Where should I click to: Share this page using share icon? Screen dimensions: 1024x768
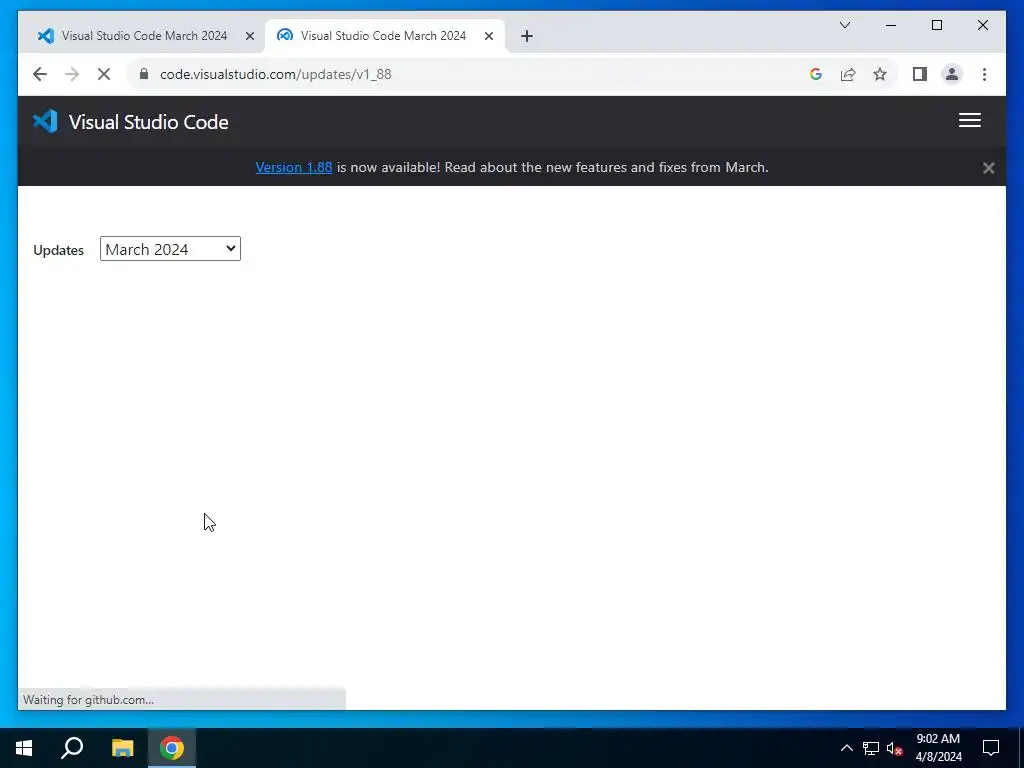click(x=848, y=74)
